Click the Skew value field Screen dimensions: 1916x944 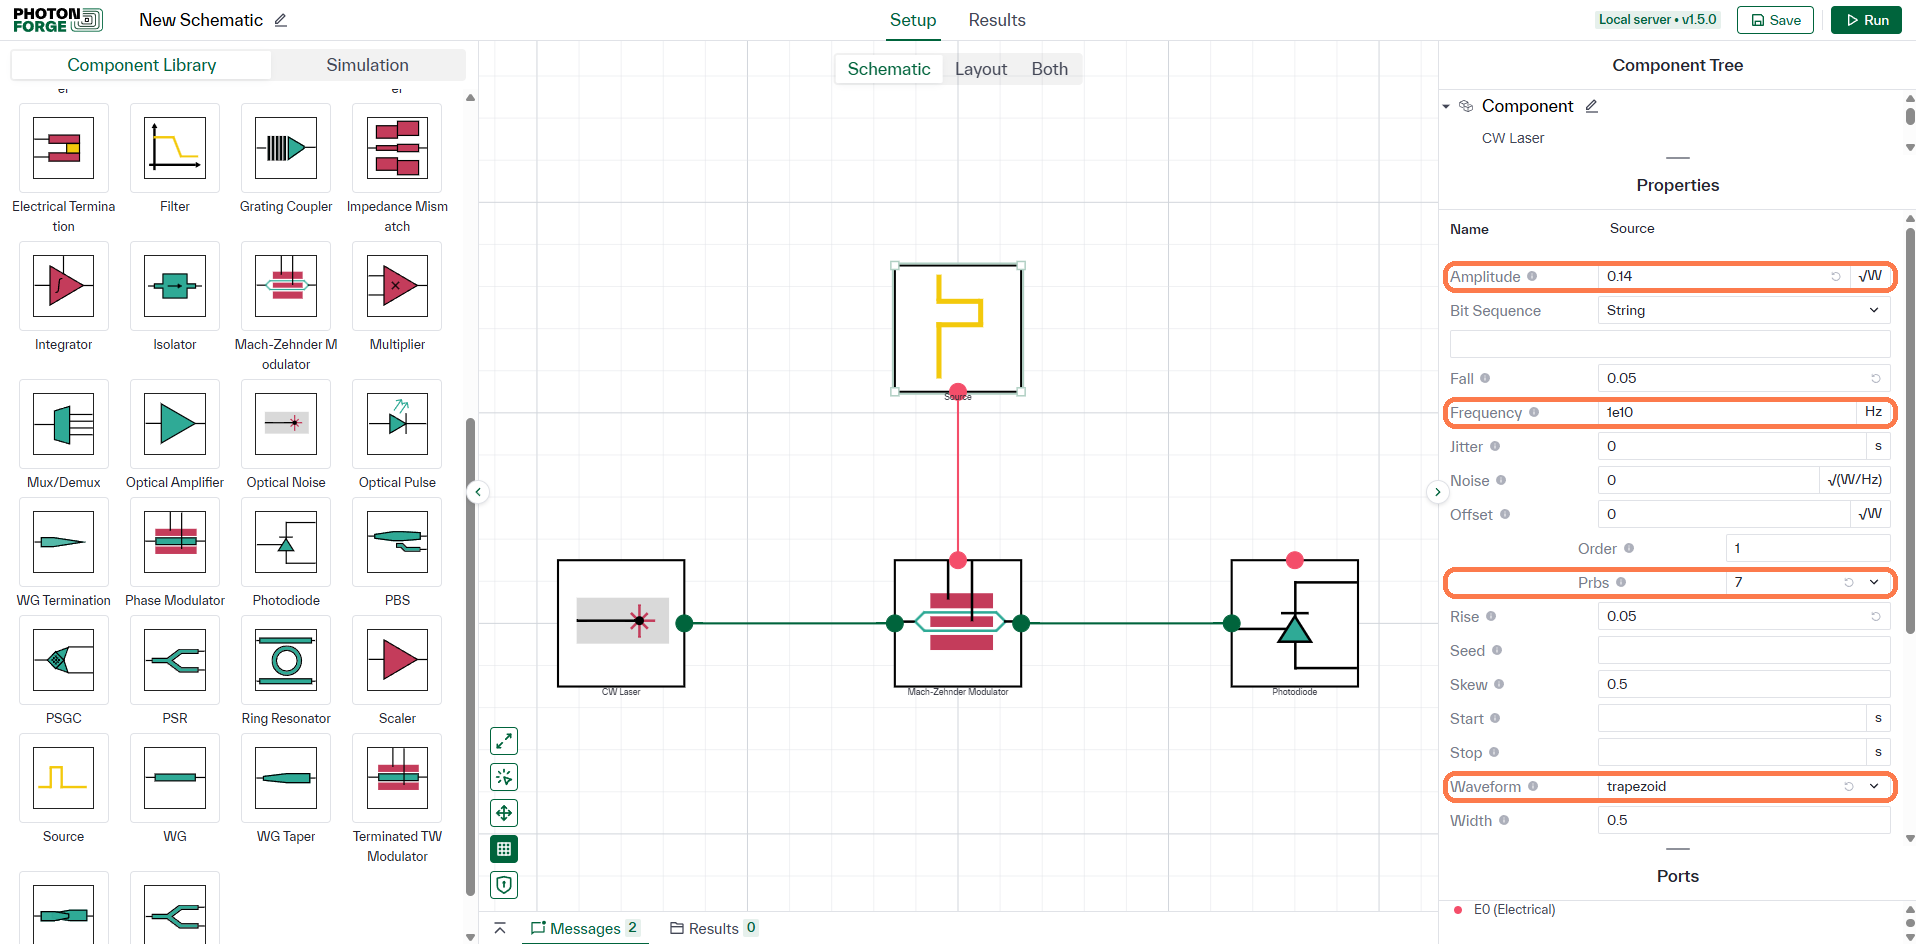(x=1744, y=684)
